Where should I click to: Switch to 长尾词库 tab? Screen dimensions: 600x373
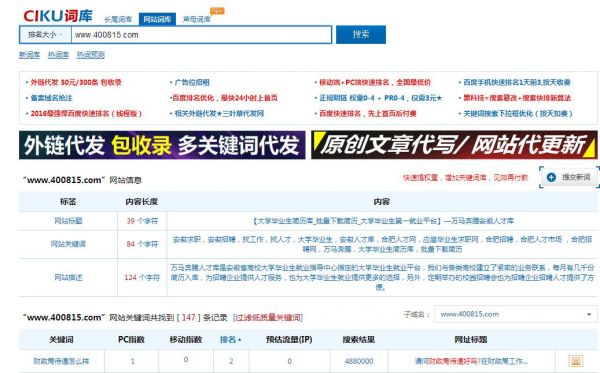118,19
